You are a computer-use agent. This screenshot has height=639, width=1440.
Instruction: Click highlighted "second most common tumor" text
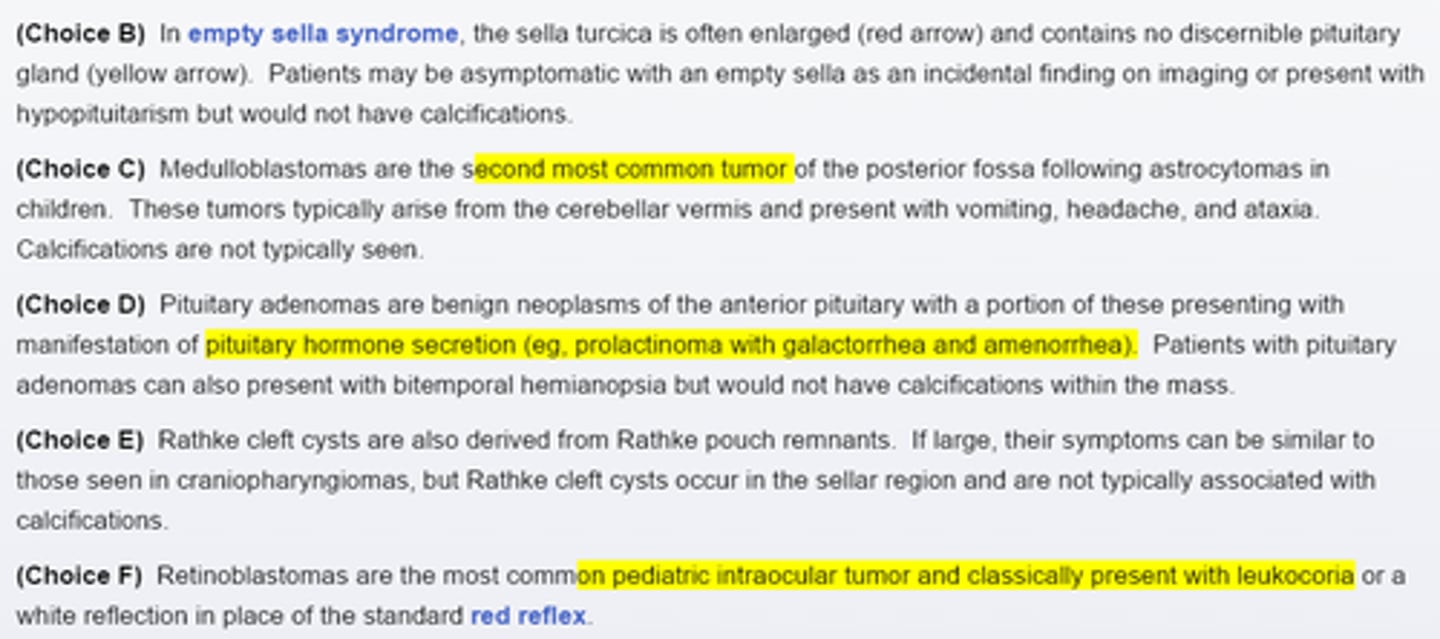(x=634, y=170)
